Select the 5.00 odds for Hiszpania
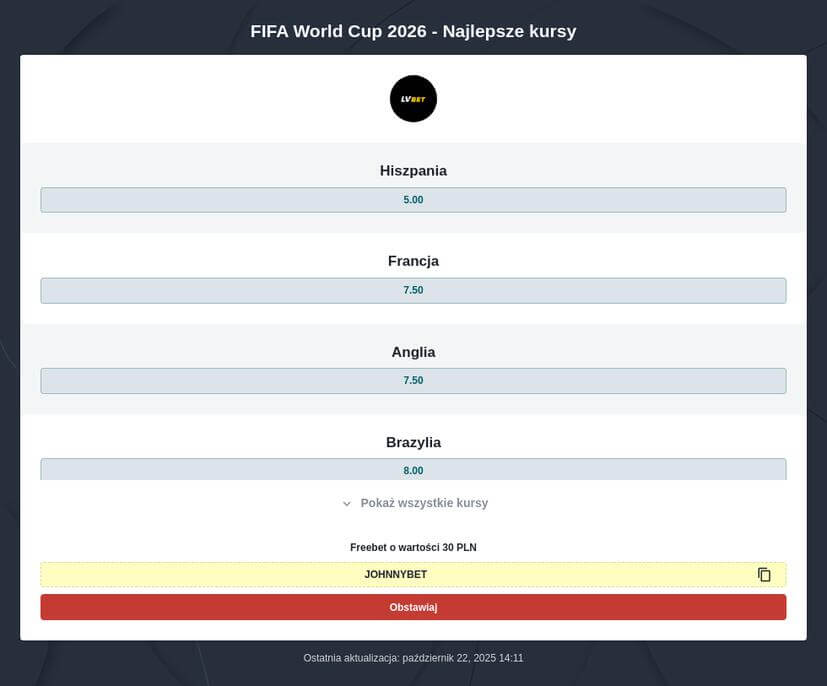 pyautogui.click(x=413, y=200)
